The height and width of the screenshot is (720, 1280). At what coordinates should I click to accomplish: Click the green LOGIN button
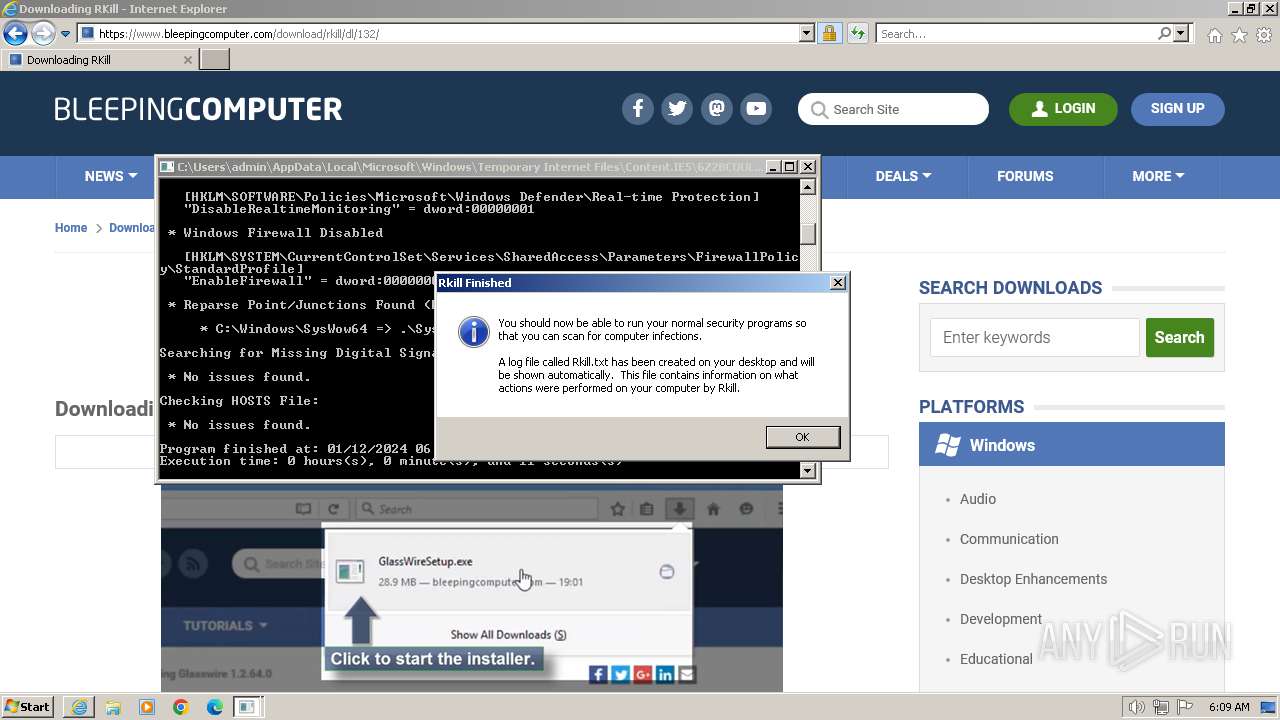(x=1063, y=109)
